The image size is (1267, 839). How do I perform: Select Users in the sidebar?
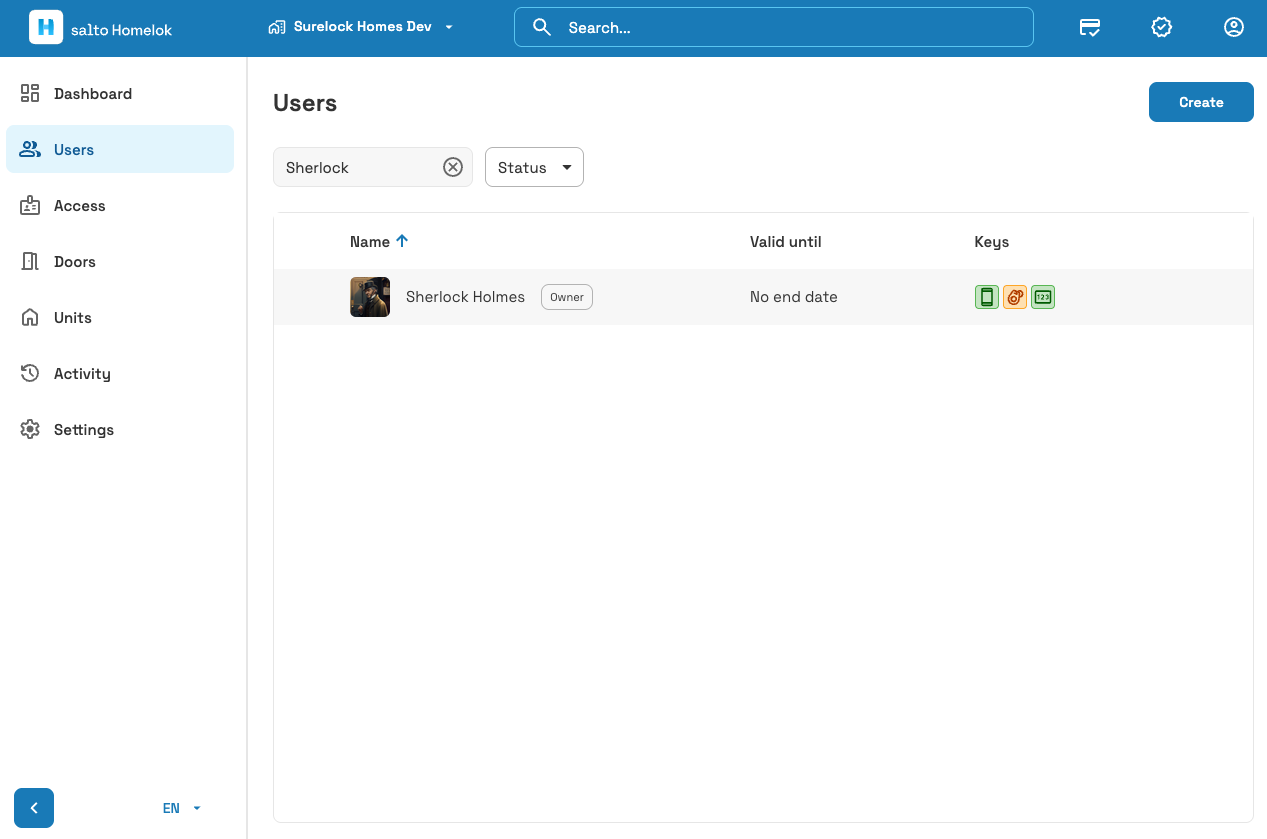[120, 150]
